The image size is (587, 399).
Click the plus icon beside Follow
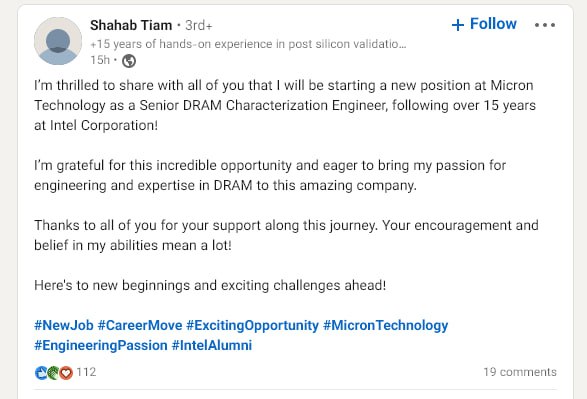pyautogui.click(x=458, y=25)
